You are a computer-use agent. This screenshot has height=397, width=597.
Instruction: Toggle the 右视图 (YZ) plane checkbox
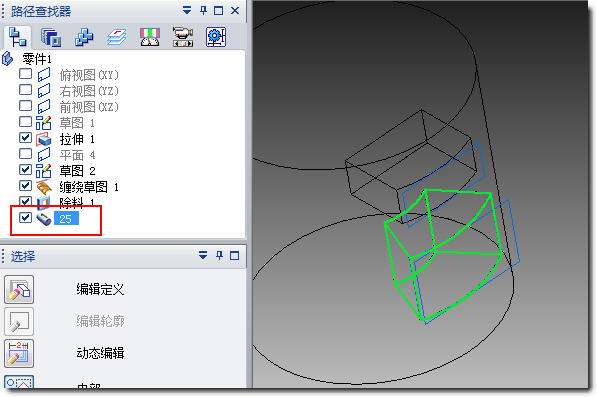click(26, 89)
